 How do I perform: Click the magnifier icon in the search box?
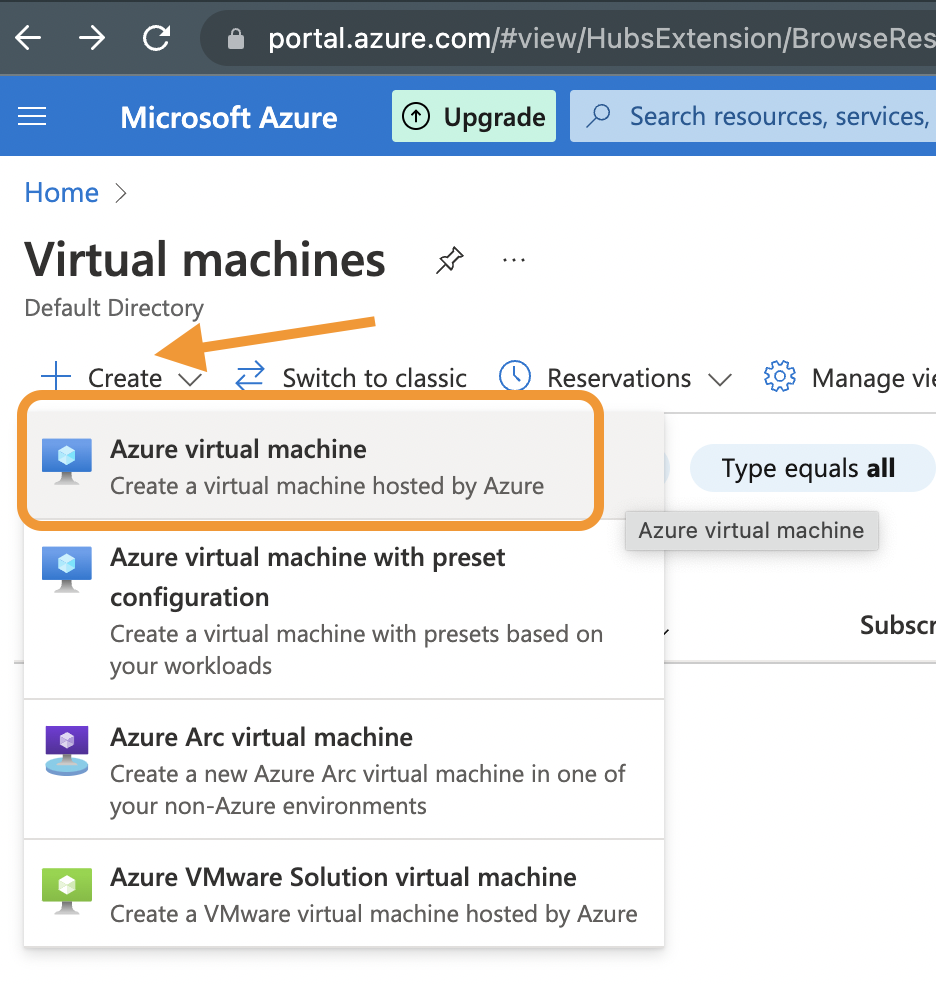598,115
